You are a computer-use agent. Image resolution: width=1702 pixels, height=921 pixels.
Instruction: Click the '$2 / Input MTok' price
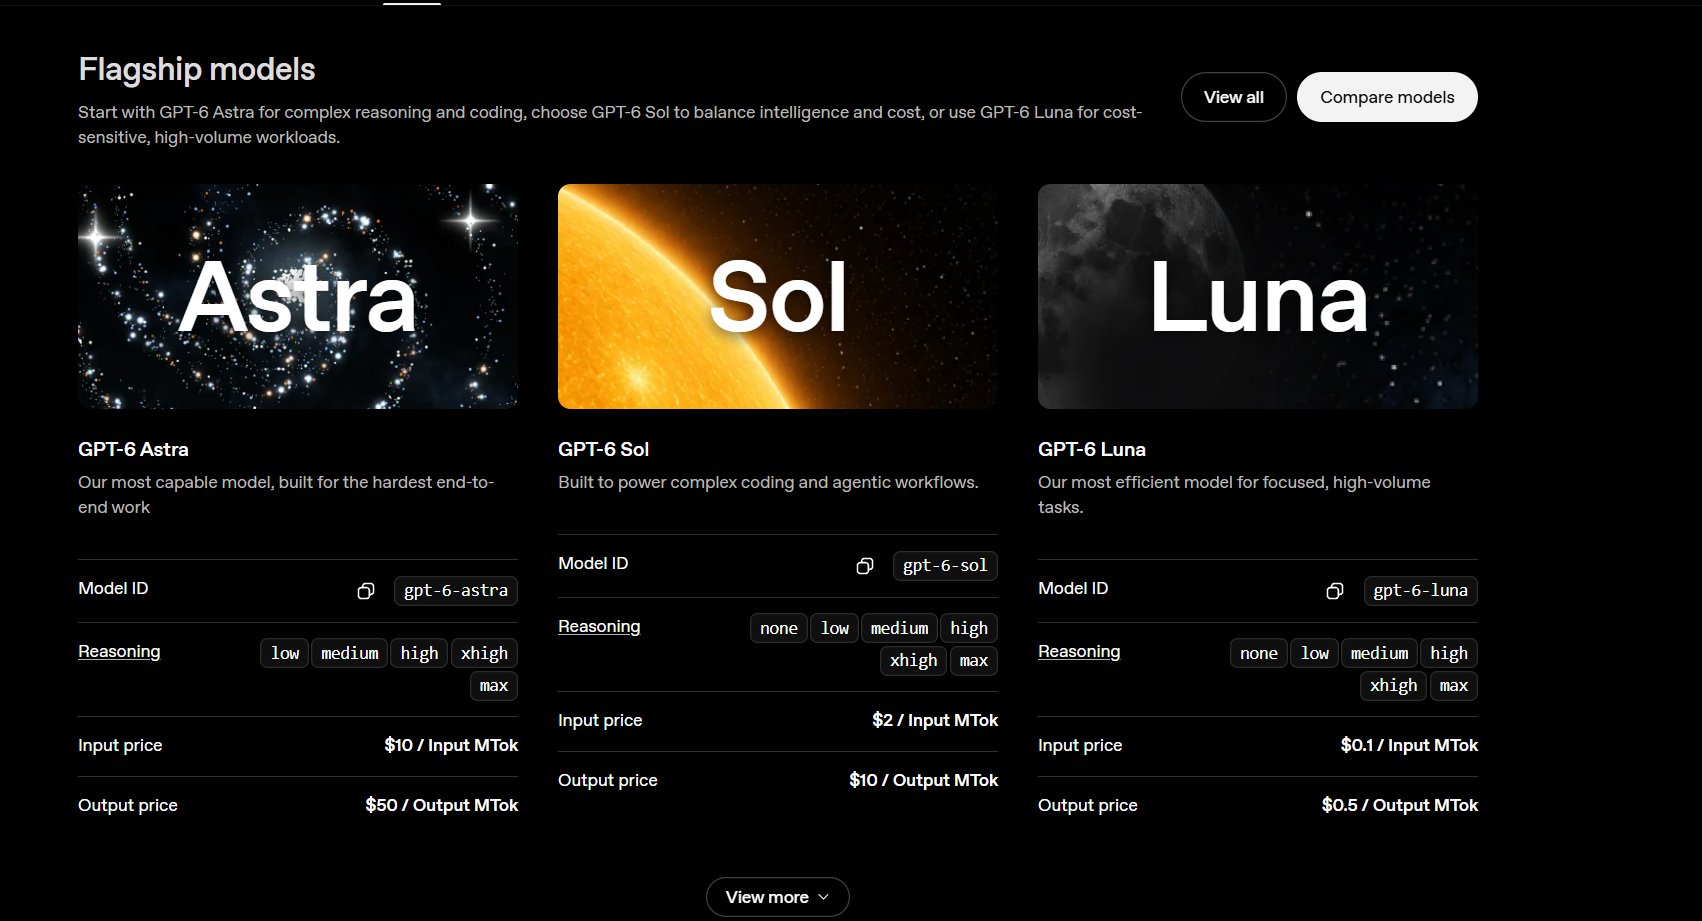tap(935, 720)
